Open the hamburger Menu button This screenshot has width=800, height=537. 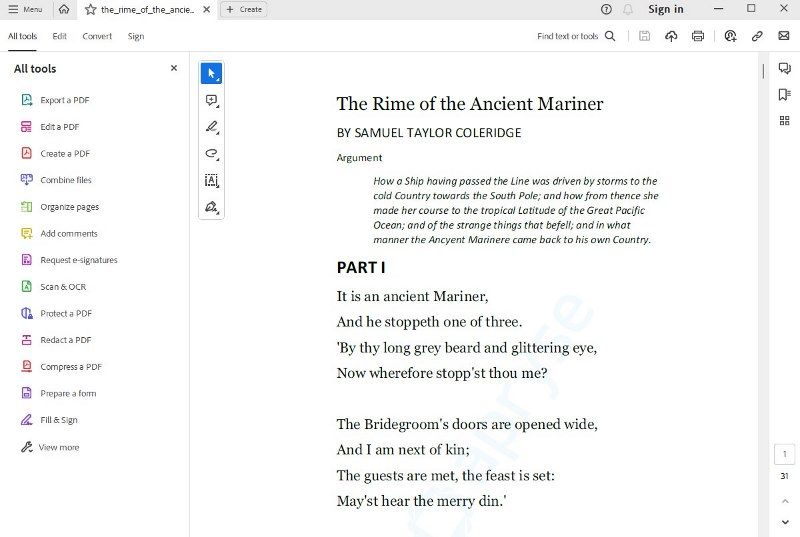point(26,9)
